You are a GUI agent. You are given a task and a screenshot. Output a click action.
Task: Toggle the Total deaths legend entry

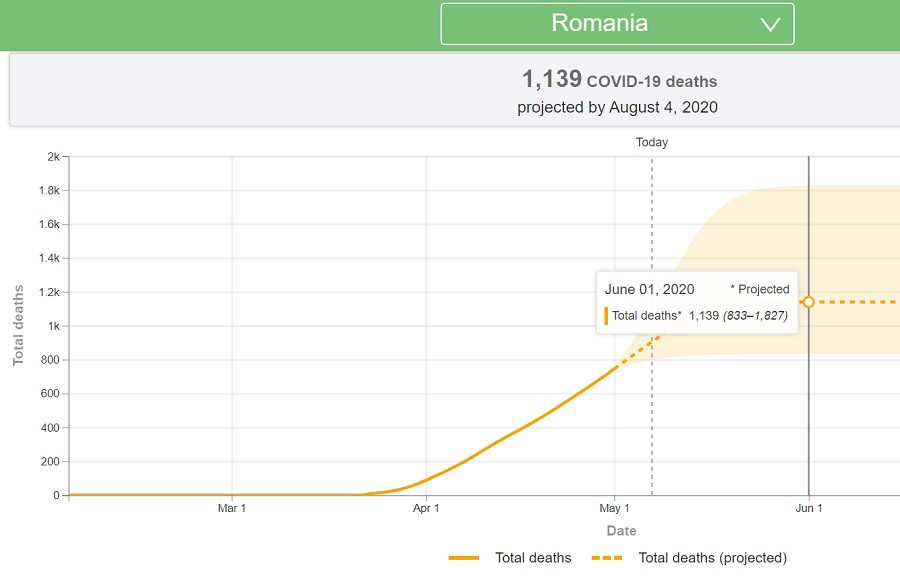pyautogui.click(x=532, y=558)
